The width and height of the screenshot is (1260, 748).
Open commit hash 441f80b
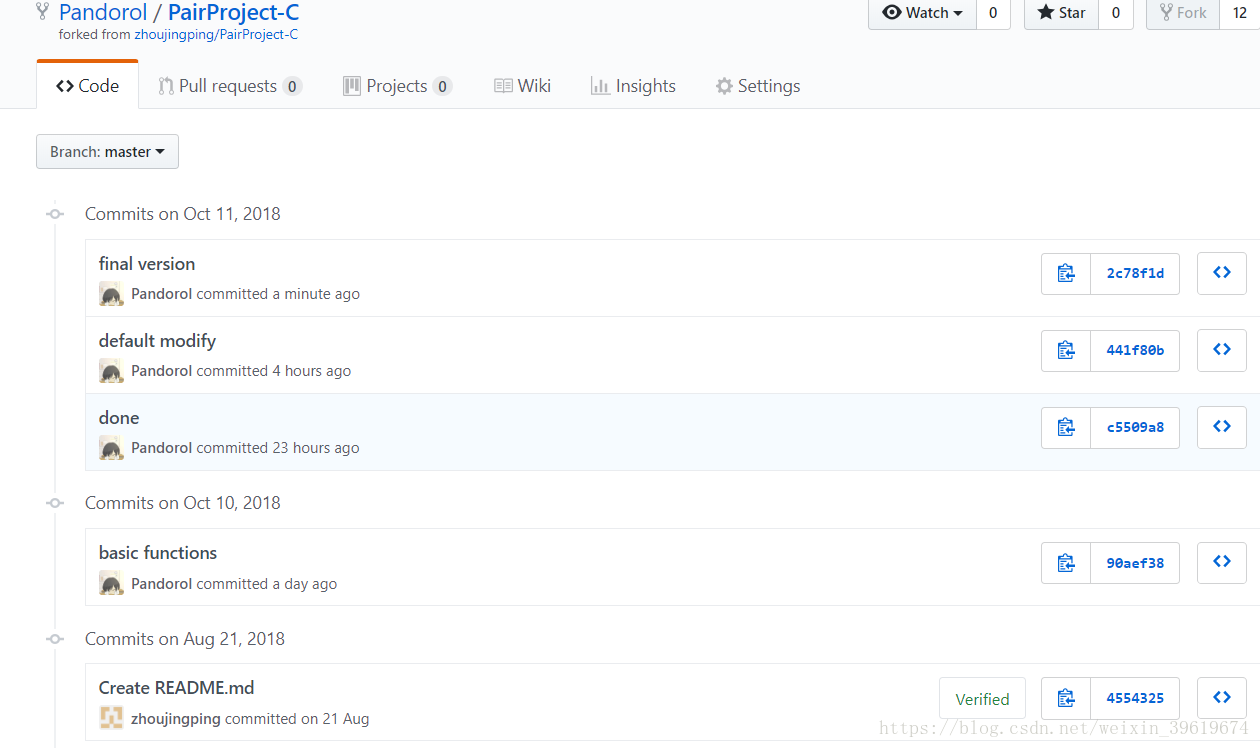point(1135,350)
